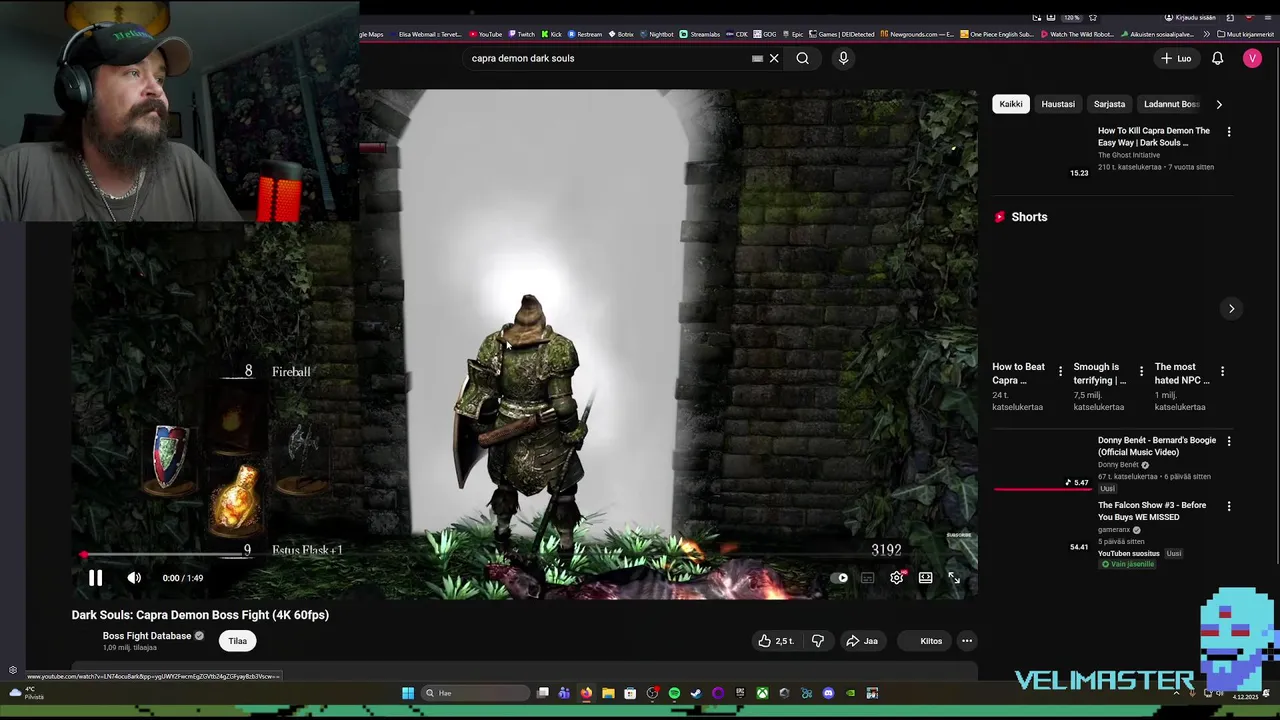This screenshot has width=1280, height=720.
Task: Open Firefox from the taskbar
Action: click(586, 693)
